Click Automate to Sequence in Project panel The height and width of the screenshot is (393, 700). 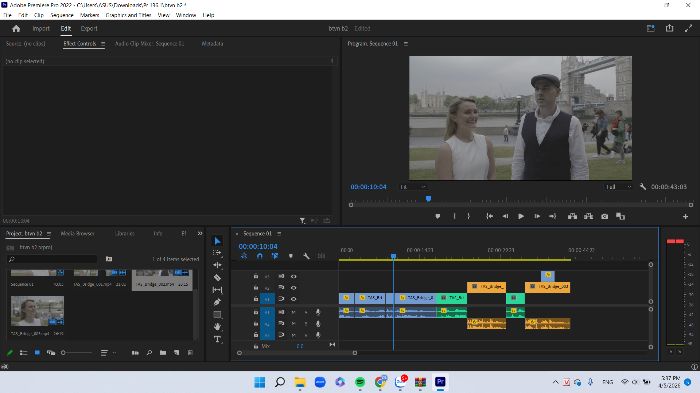[x=135, y=353]
